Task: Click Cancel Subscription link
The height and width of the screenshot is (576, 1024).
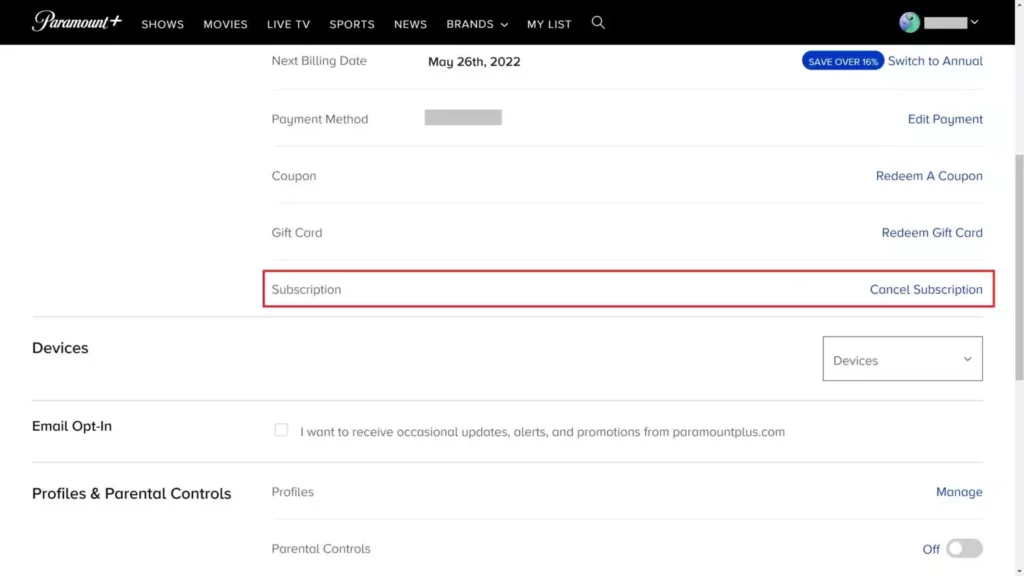Action: click(925, 289)
